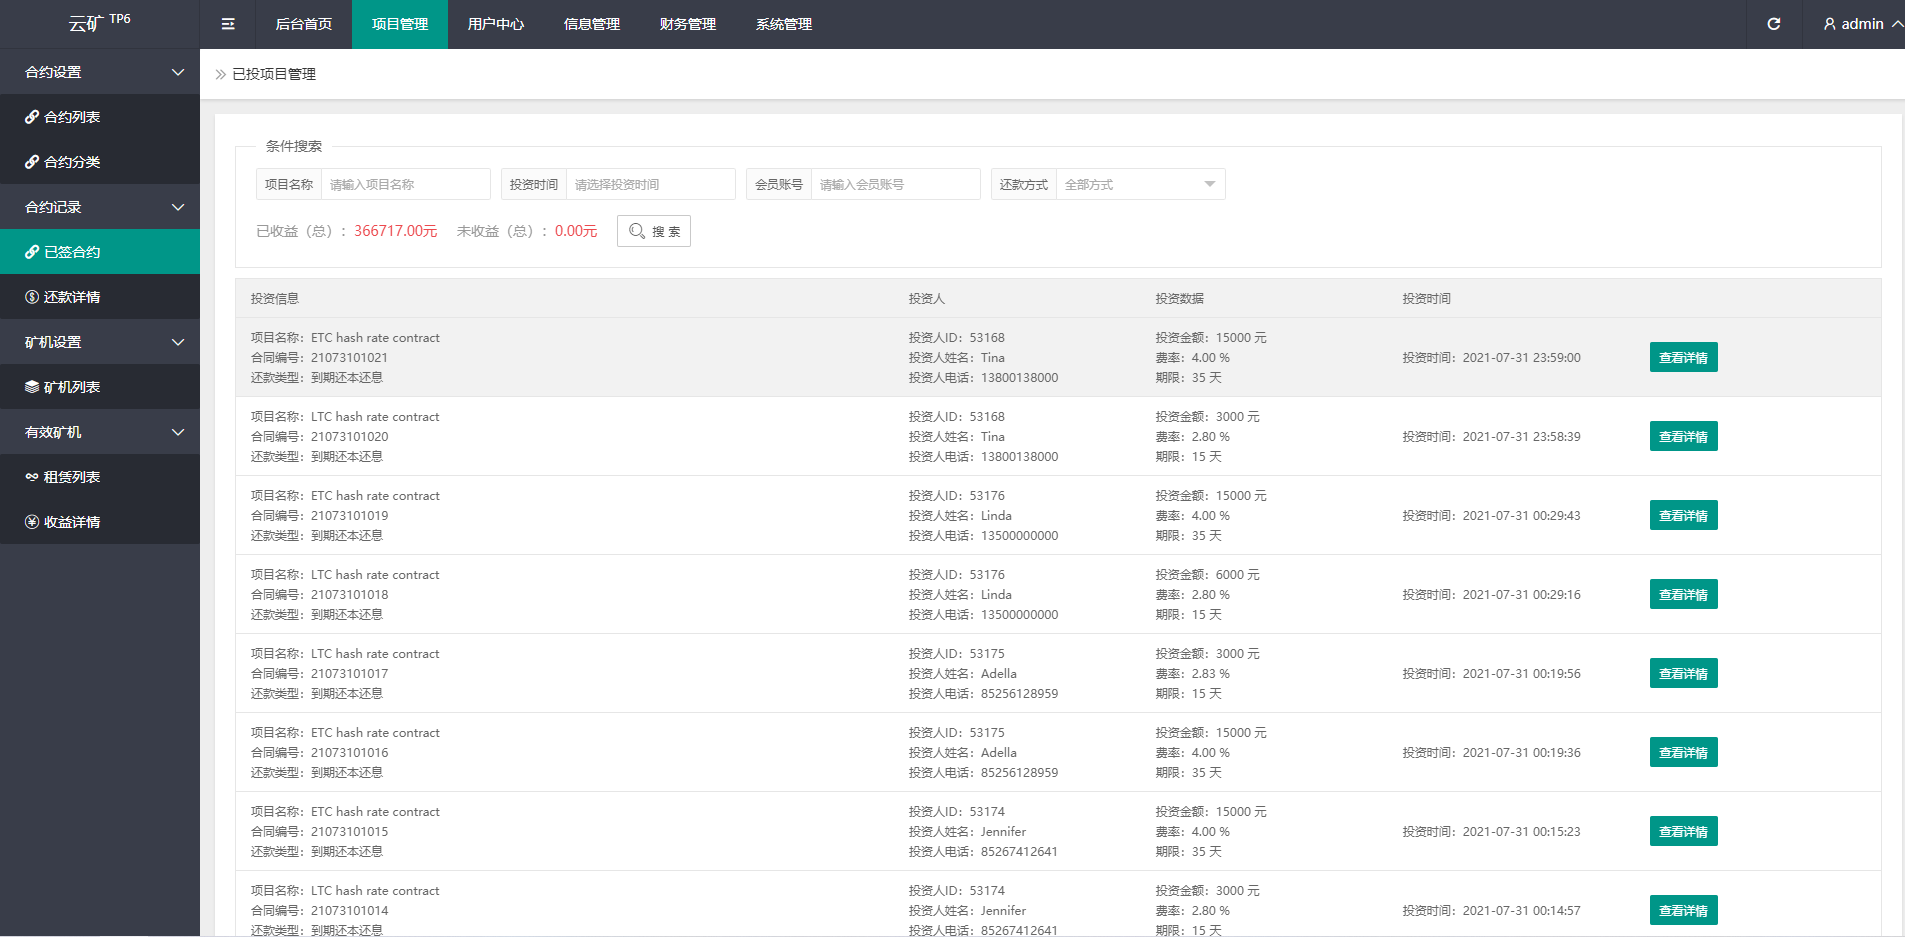Click the 投资信息 column header
1905x937 pixels.
pos(275,298)
